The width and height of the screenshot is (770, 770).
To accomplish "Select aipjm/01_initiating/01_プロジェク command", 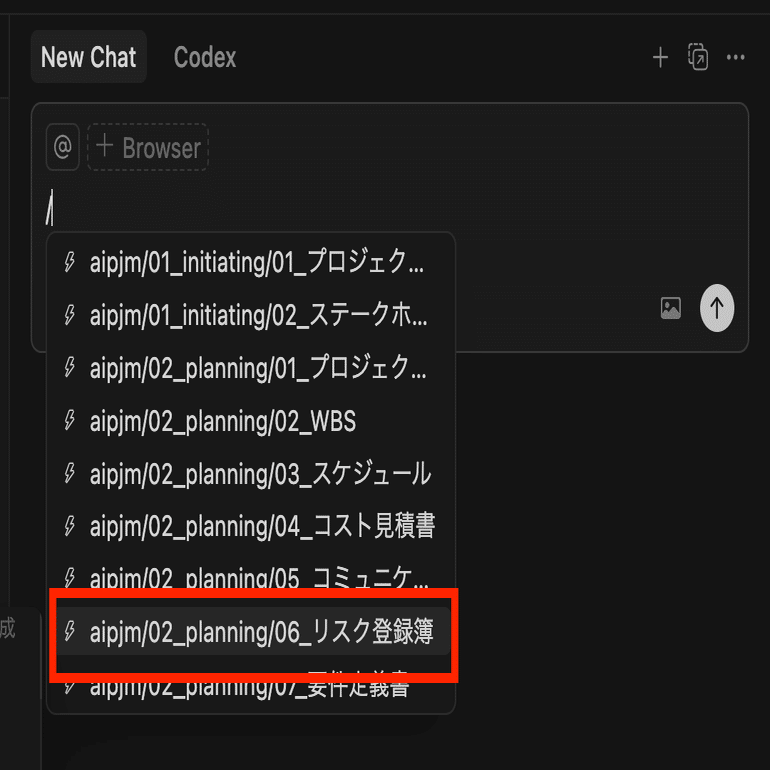I will coord(250,262).
